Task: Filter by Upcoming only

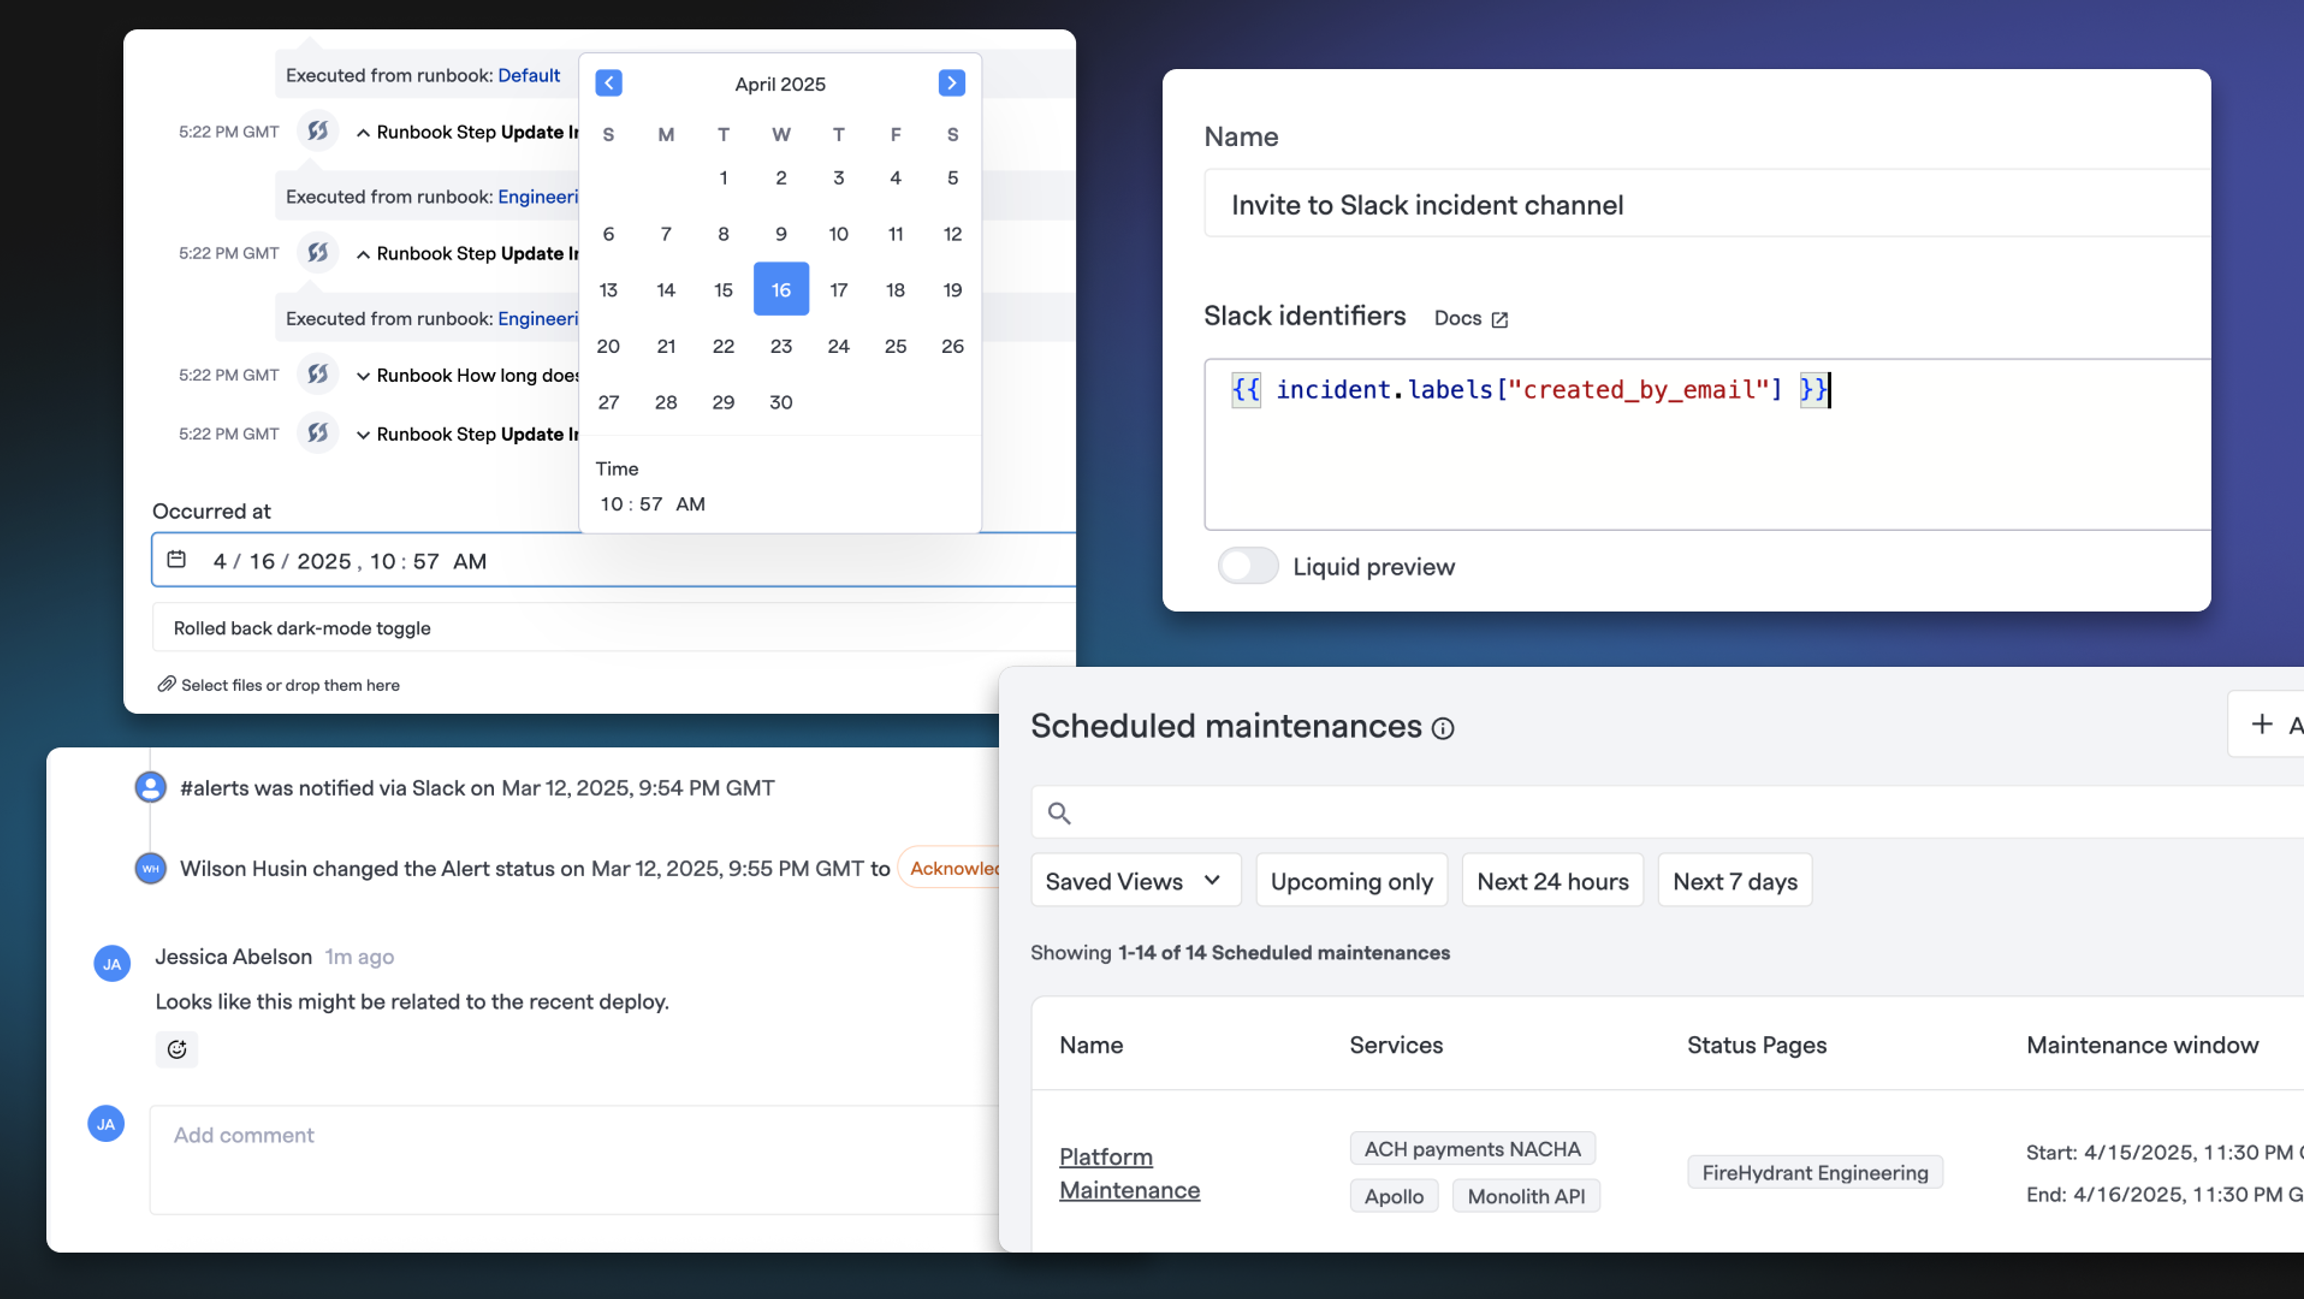Action: [x=1351, y=880]
